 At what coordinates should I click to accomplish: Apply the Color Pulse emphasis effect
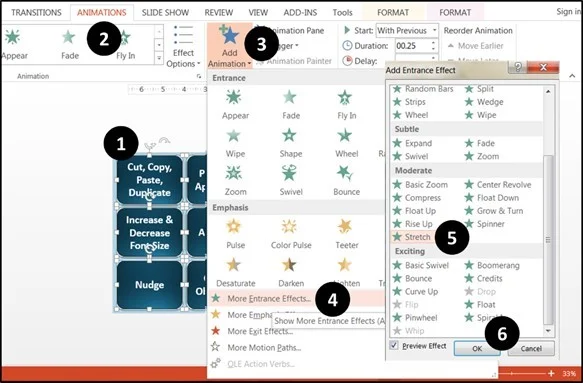point(290,234)
